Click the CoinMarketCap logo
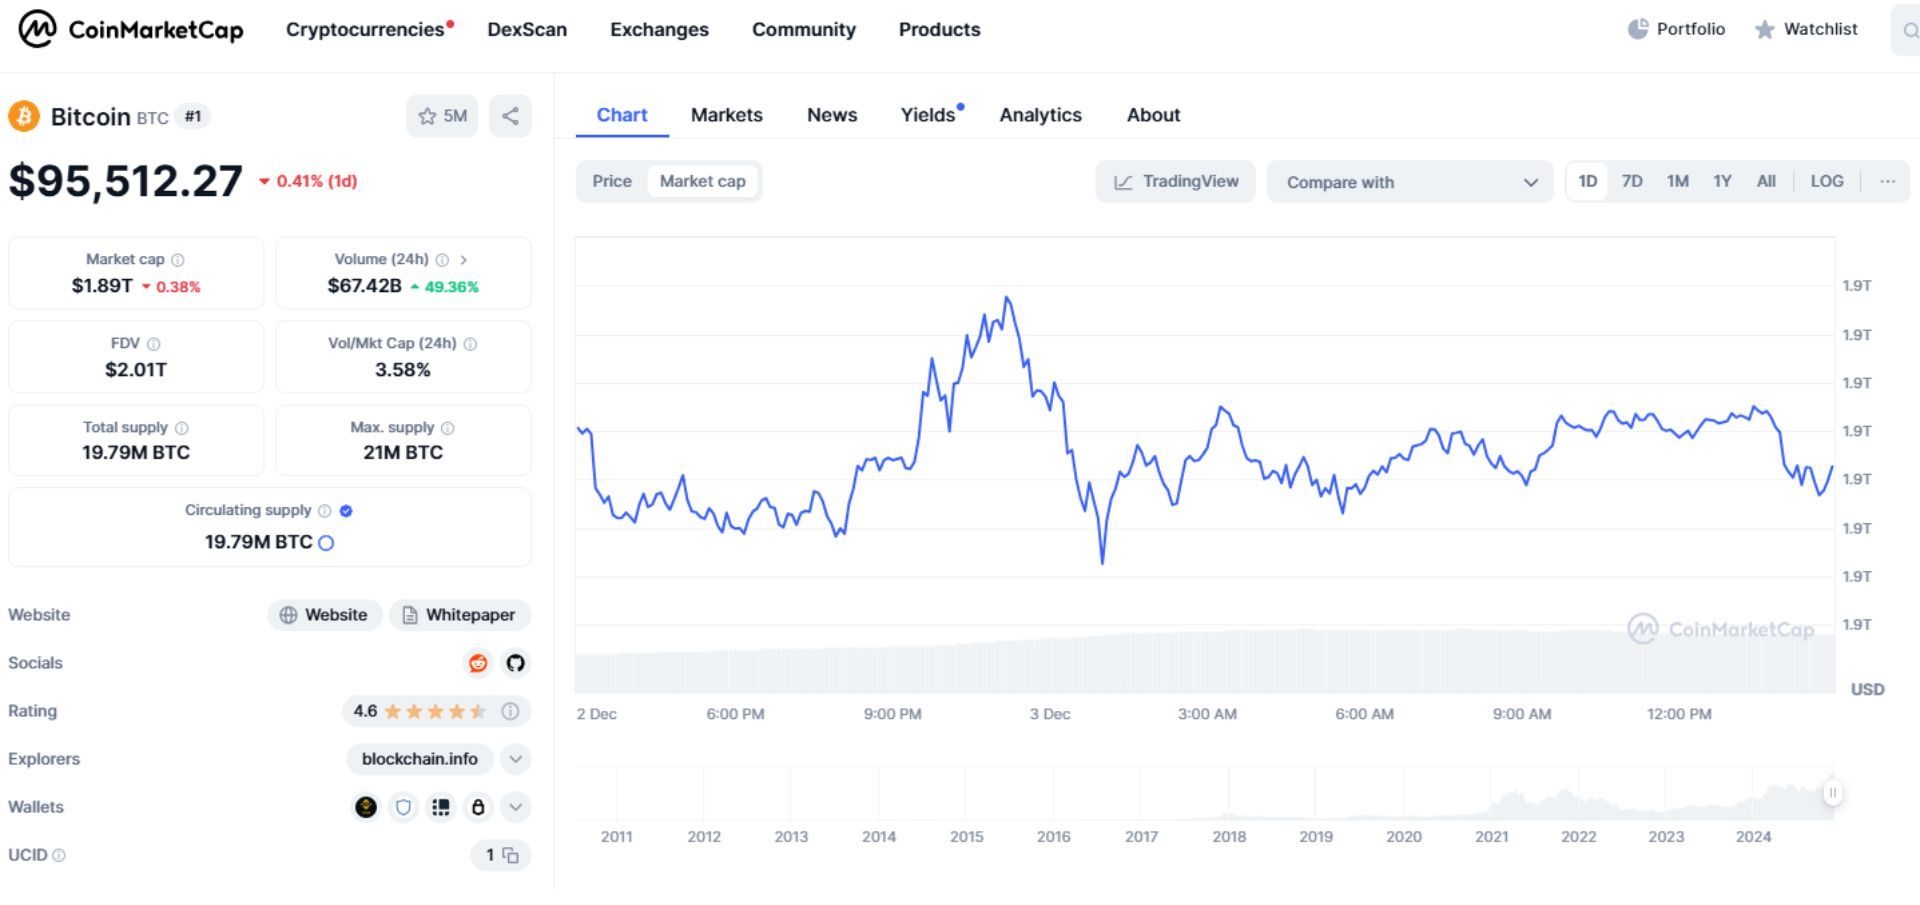The height and width of the screenshot is (905, 1920). click(131, 29)
